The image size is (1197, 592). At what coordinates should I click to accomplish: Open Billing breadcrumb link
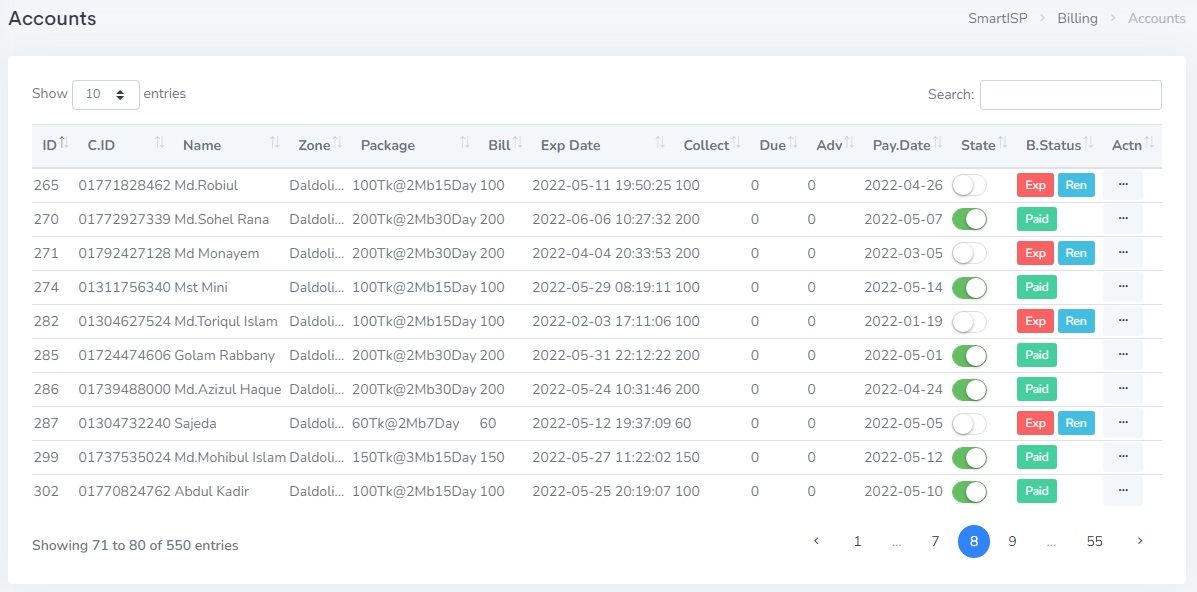click(x=1077, y=18)
